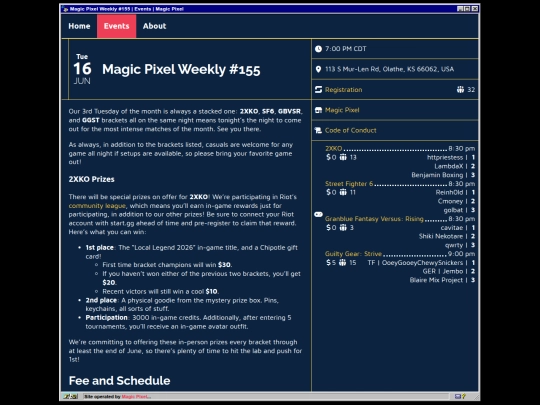Click the 1st place prize bullet text
Viewport: 540px width, 405px height.
click(x=191, y=252)
